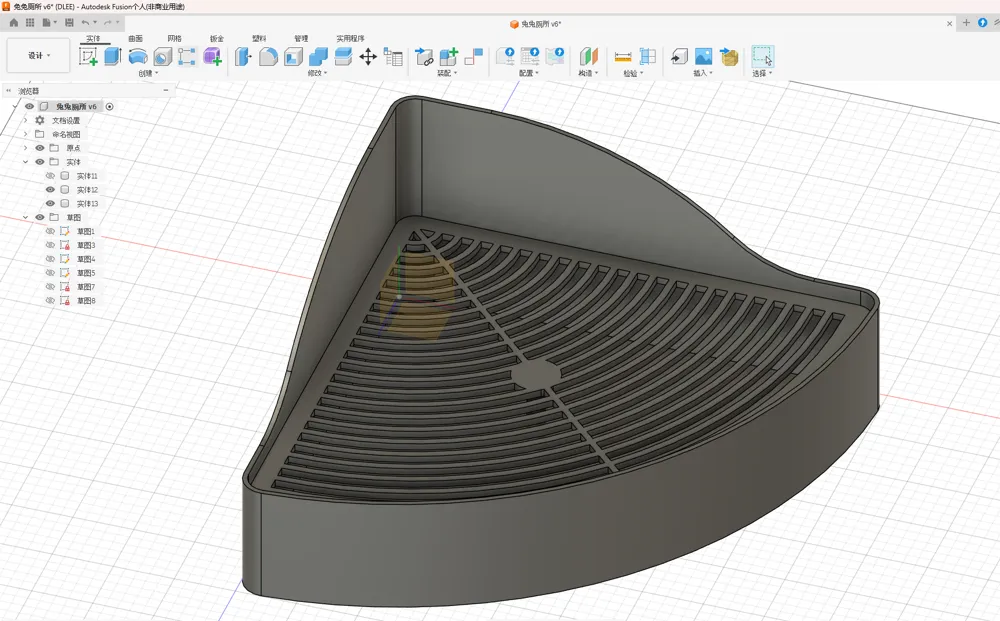Image resolution: width=1000 pixels, height=621 pixels.
Task: Select the Insert McMaster-Carr component tool
Action: [x=729, y=57]
